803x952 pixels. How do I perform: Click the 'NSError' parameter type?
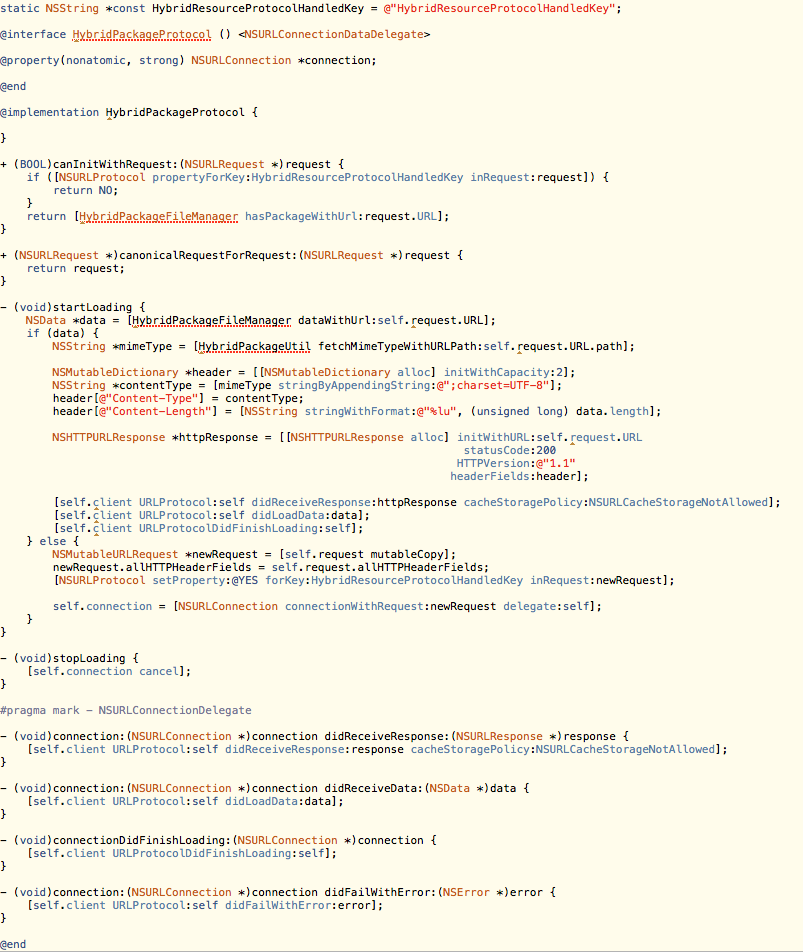point(466,892)
